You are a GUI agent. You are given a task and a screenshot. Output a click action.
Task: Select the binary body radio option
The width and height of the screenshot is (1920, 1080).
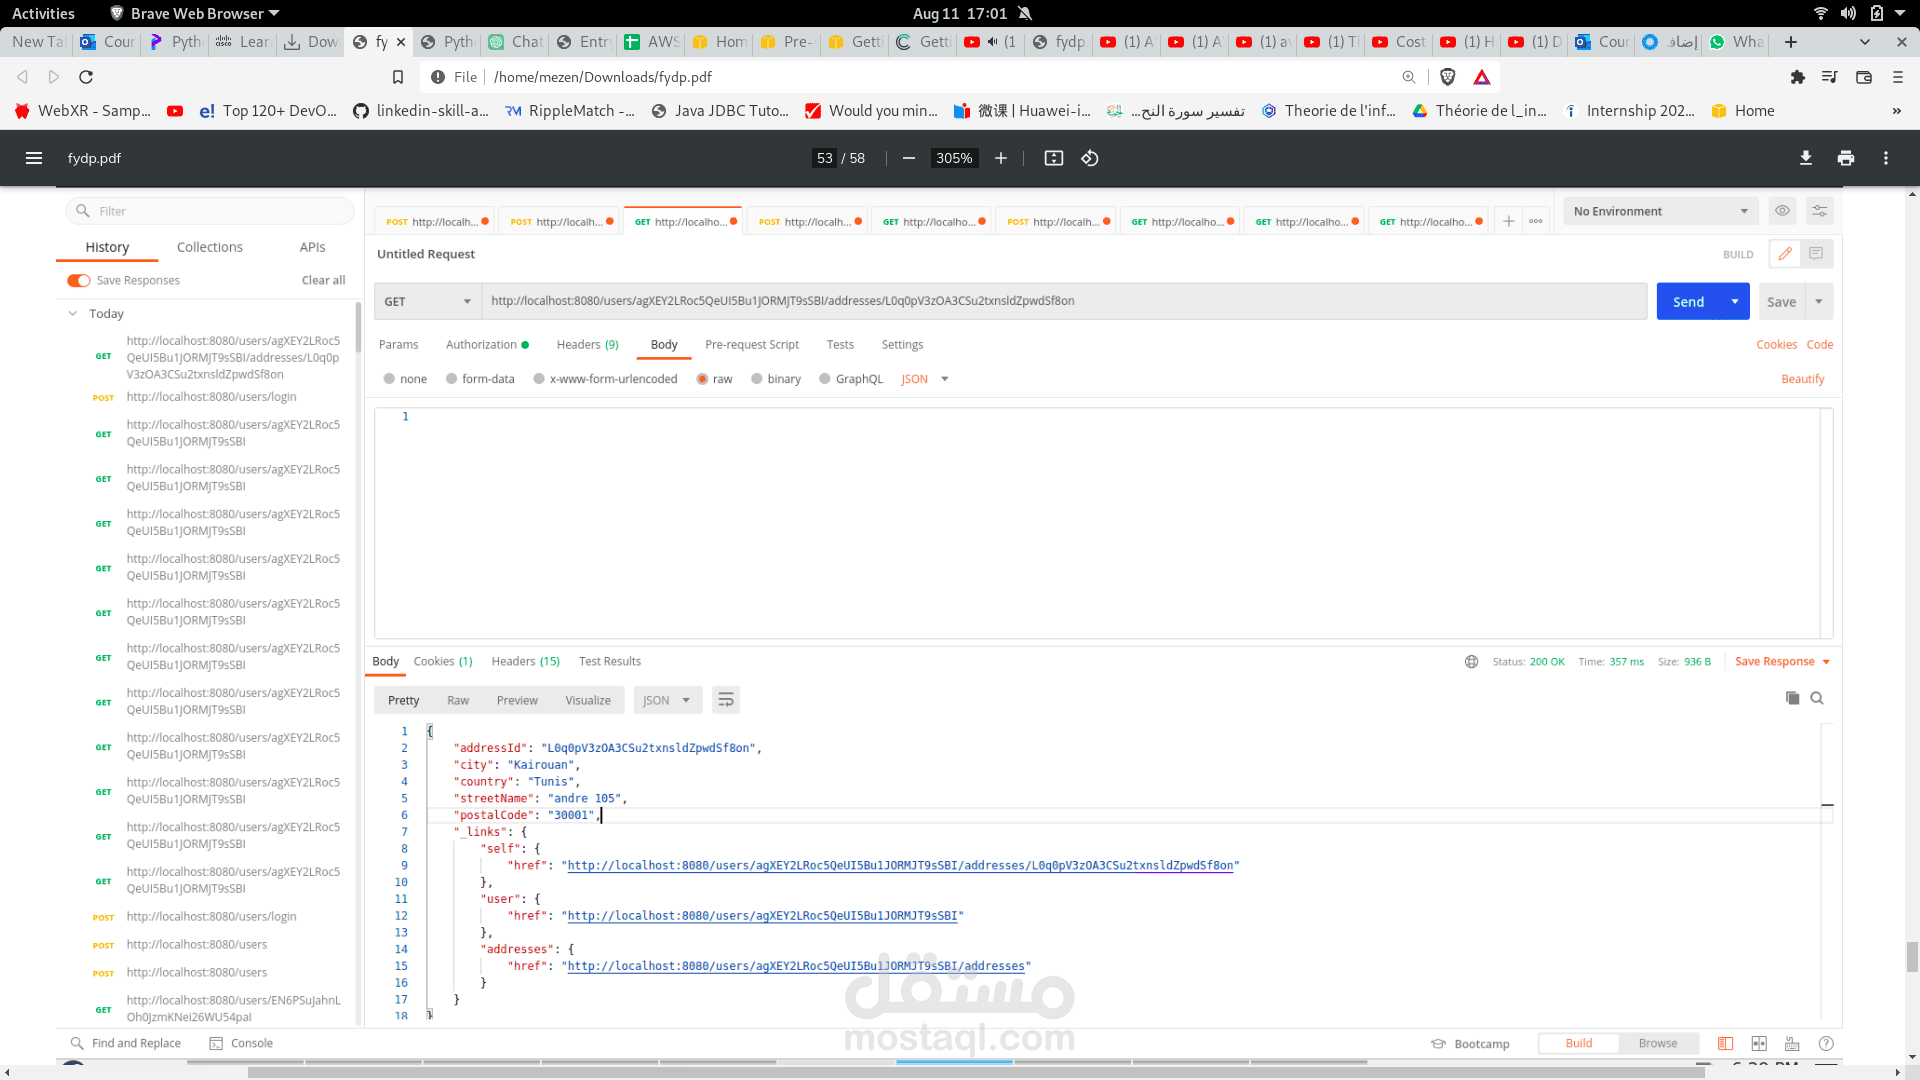(x=757, y=379)
